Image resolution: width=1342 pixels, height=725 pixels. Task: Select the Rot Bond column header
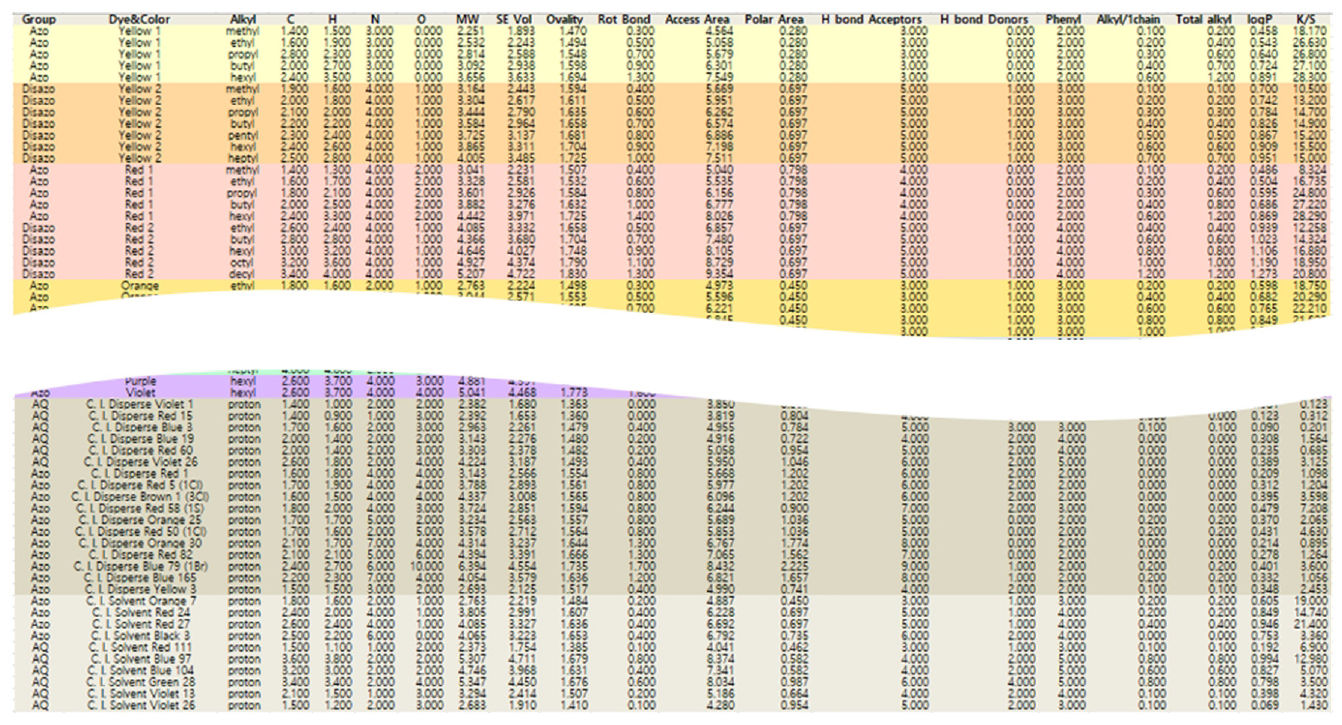(x=623, y=19)
